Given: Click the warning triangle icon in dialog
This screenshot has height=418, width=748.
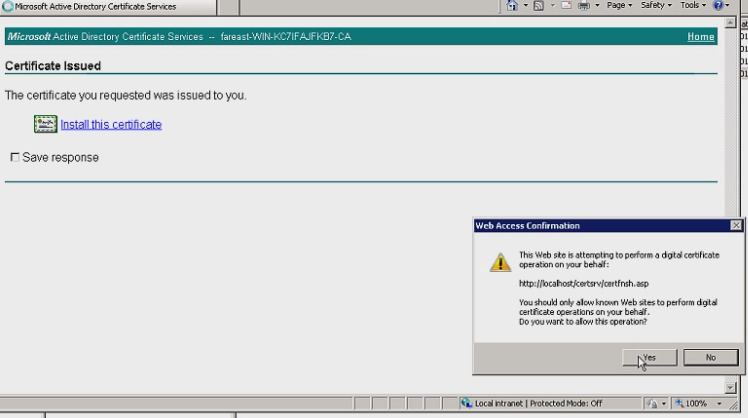Looking at the screenshot, I should (x=500, y=262).
